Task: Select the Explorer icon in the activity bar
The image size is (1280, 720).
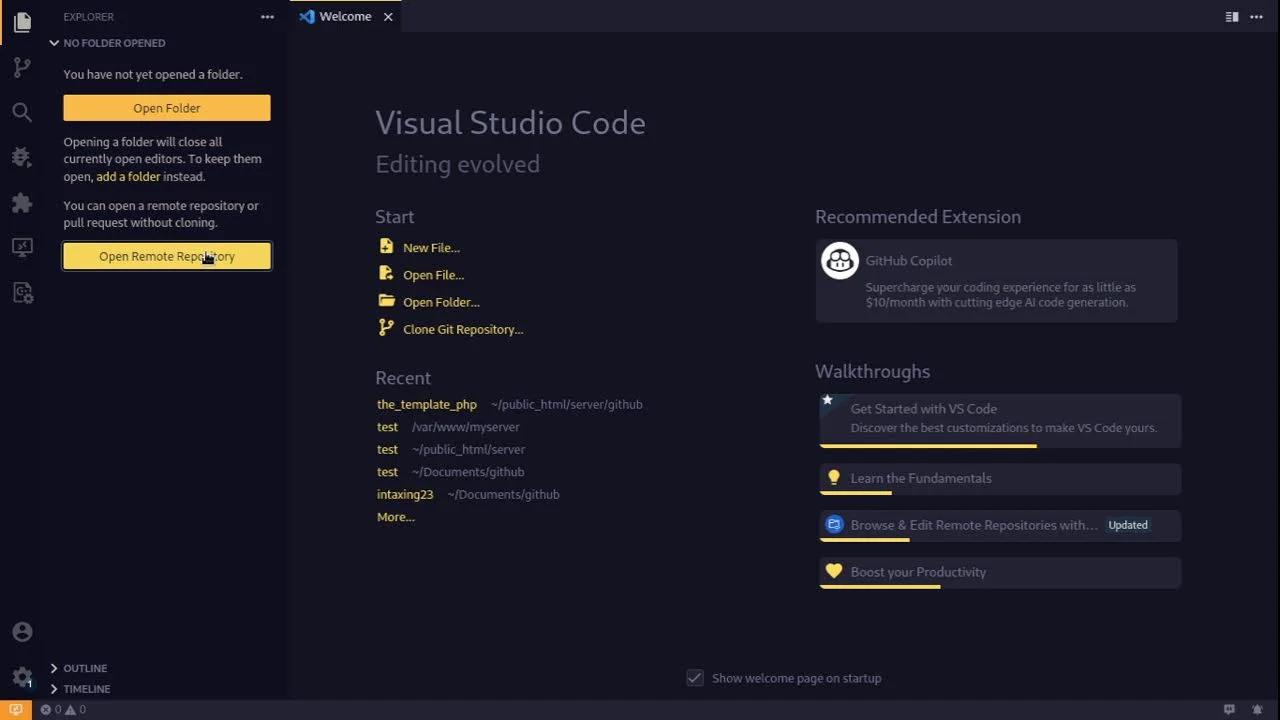Action: pos(22,22)
